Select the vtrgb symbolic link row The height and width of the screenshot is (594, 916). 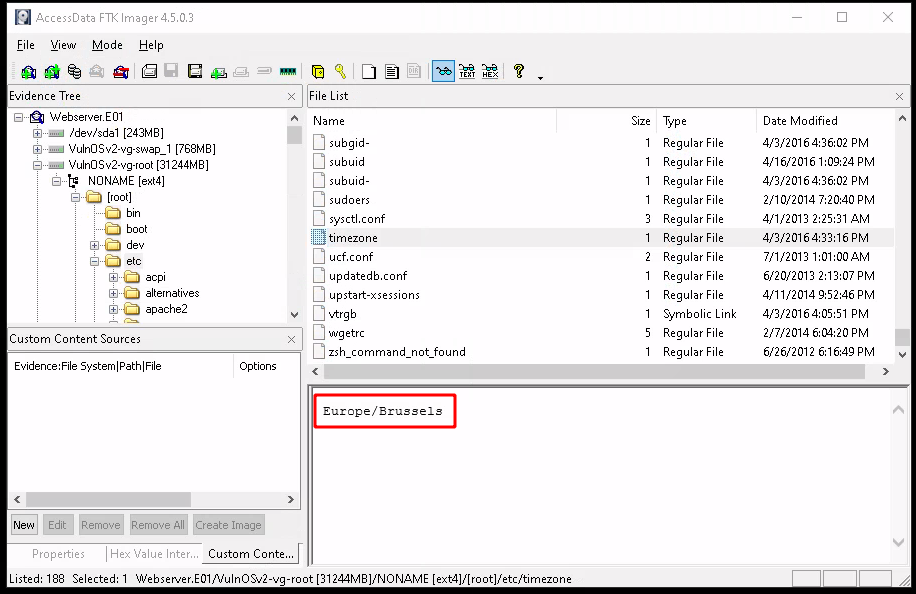click(601, 314)
